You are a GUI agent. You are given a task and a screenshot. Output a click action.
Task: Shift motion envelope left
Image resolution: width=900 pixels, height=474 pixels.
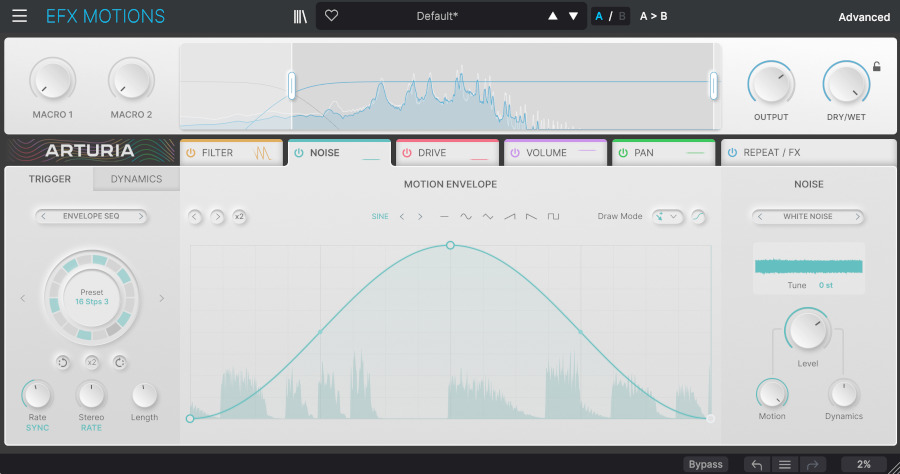[x=195, y=217]
